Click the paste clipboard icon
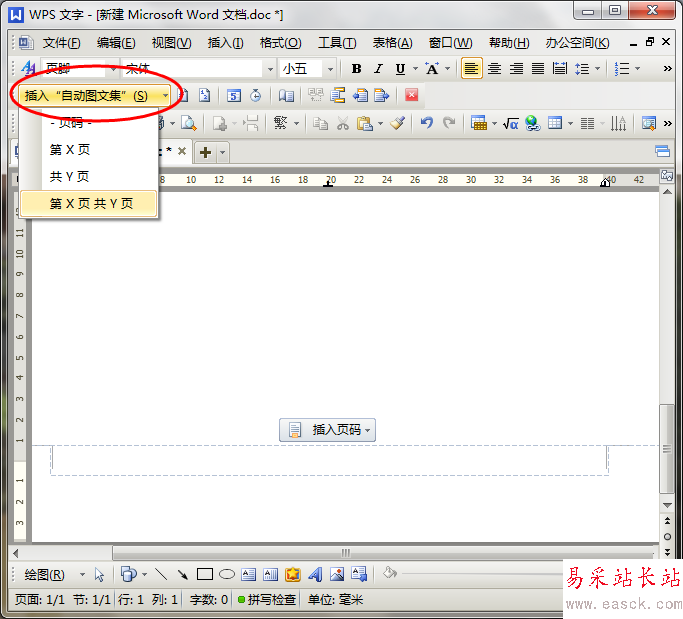Screen dimensions: 683x619 pyautogui.click(x=365, y=124)
